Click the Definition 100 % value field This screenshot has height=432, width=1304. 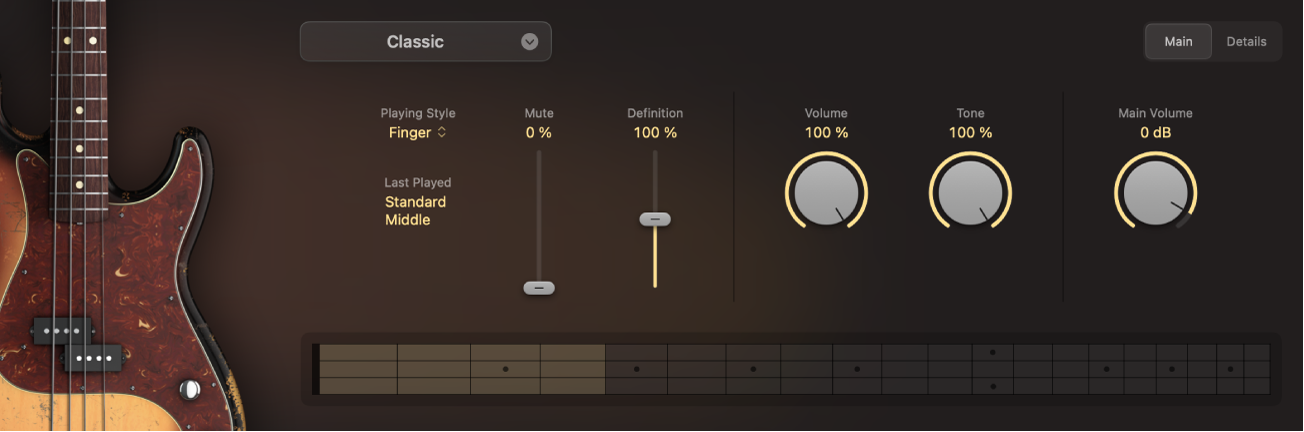point(655,133)
